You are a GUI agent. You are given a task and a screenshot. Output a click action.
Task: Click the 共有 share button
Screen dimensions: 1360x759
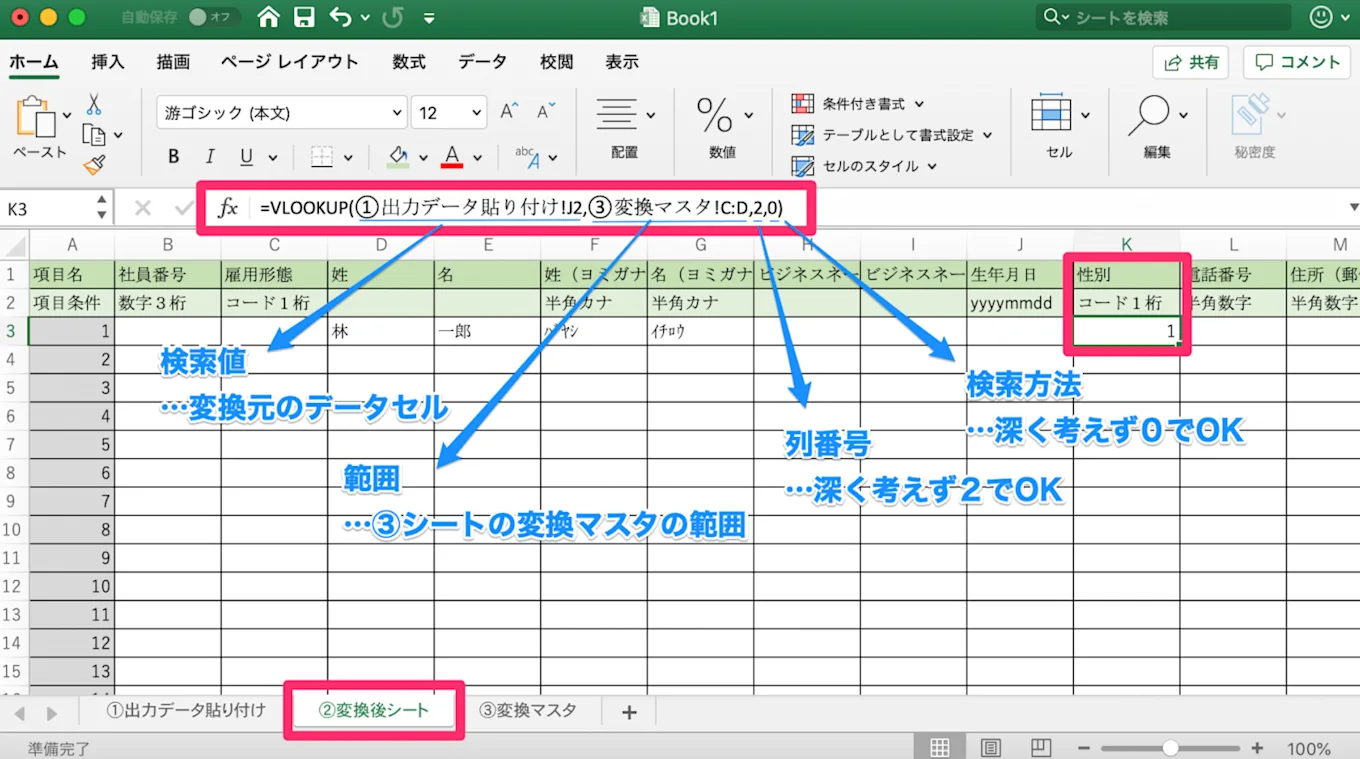pyautogui.click(x=1190, y=62)
